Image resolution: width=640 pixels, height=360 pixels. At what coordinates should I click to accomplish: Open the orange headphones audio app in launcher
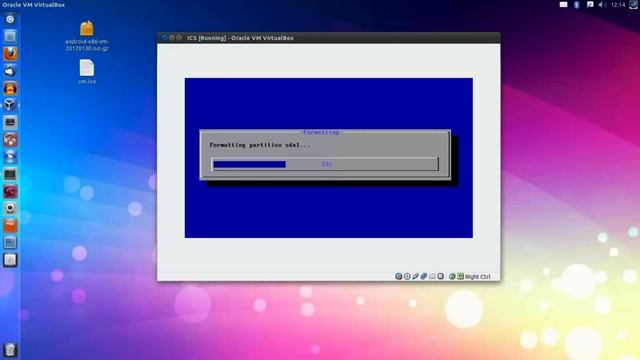coord(10,88)
